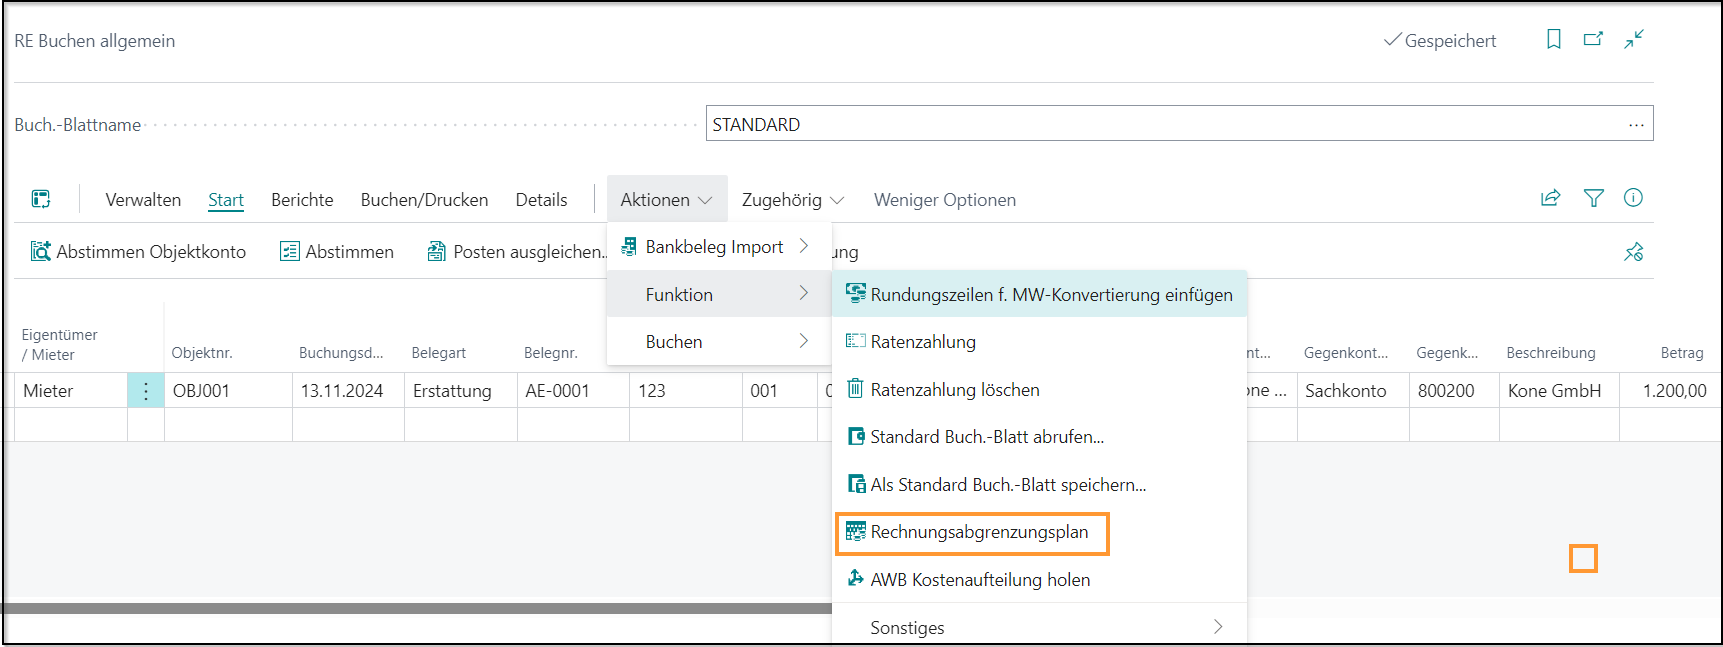Click the pin action bar icon

(x=1634, y=252)
